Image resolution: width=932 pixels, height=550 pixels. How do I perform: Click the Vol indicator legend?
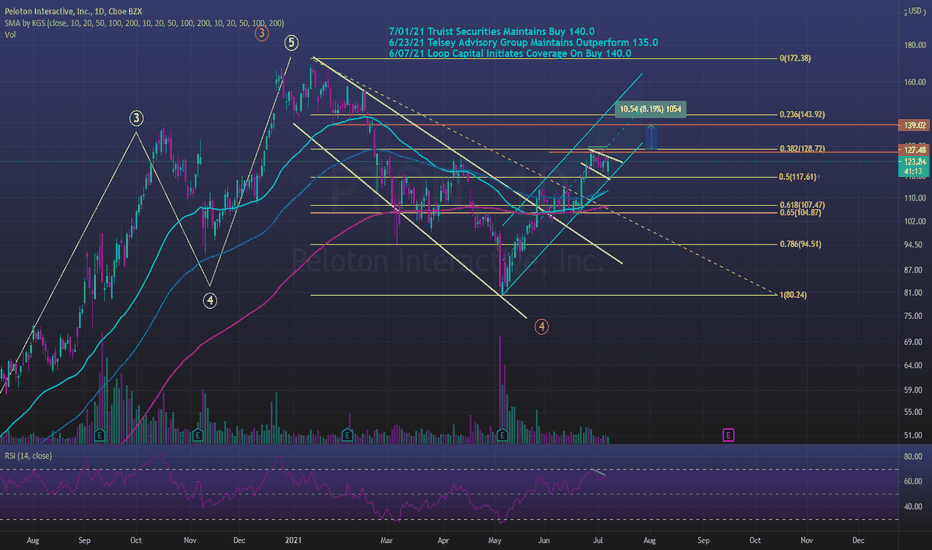(10, 35)
